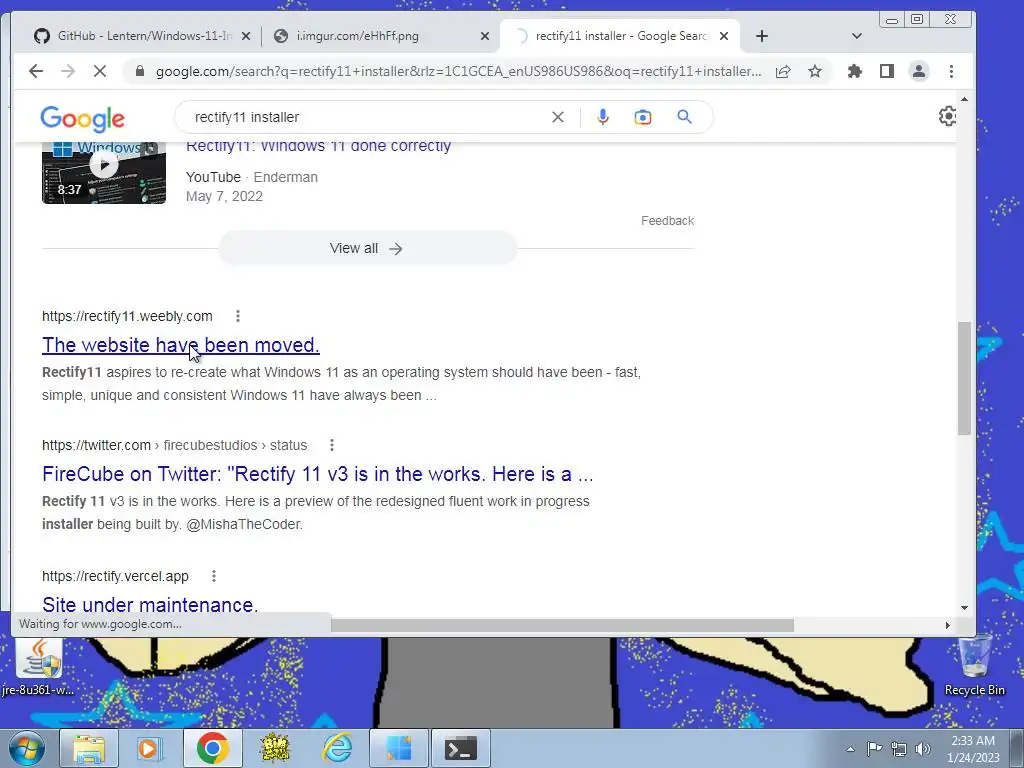Click the scroll down arrow
This screenshot has height=768, width=1024.
click(965, 607)
